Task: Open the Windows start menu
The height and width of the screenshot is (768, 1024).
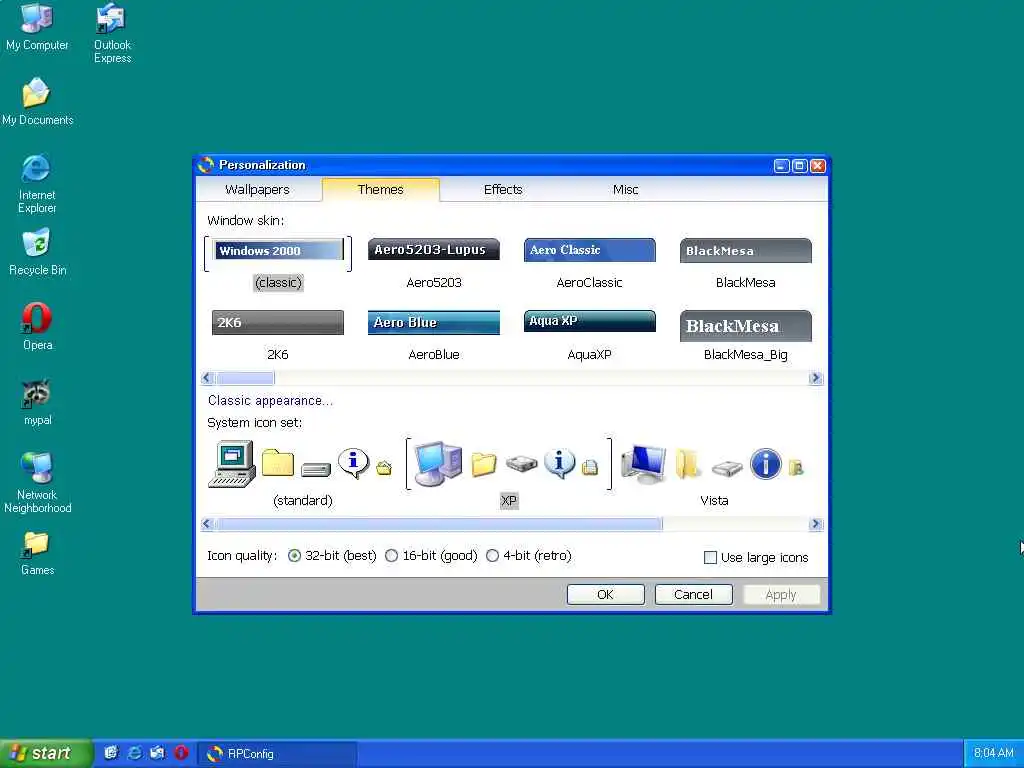Action: [x=46, y=754]
